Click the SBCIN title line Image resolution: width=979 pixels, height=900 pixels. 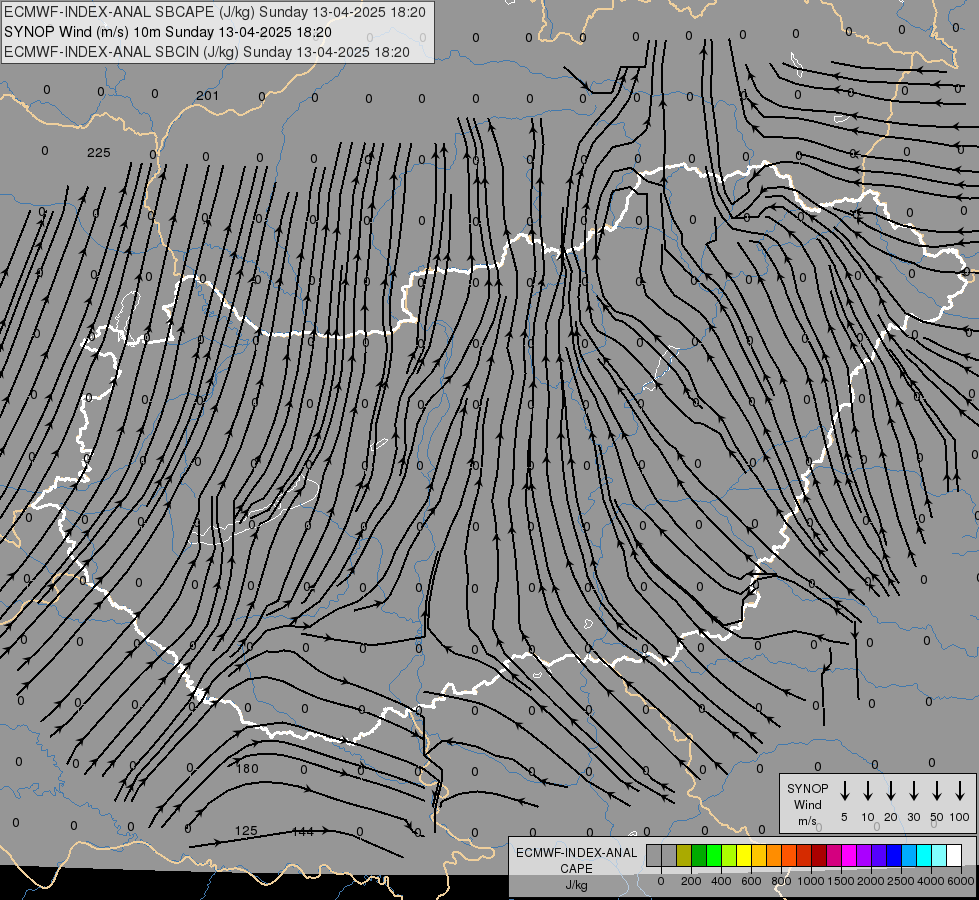(x=207, y=52)
